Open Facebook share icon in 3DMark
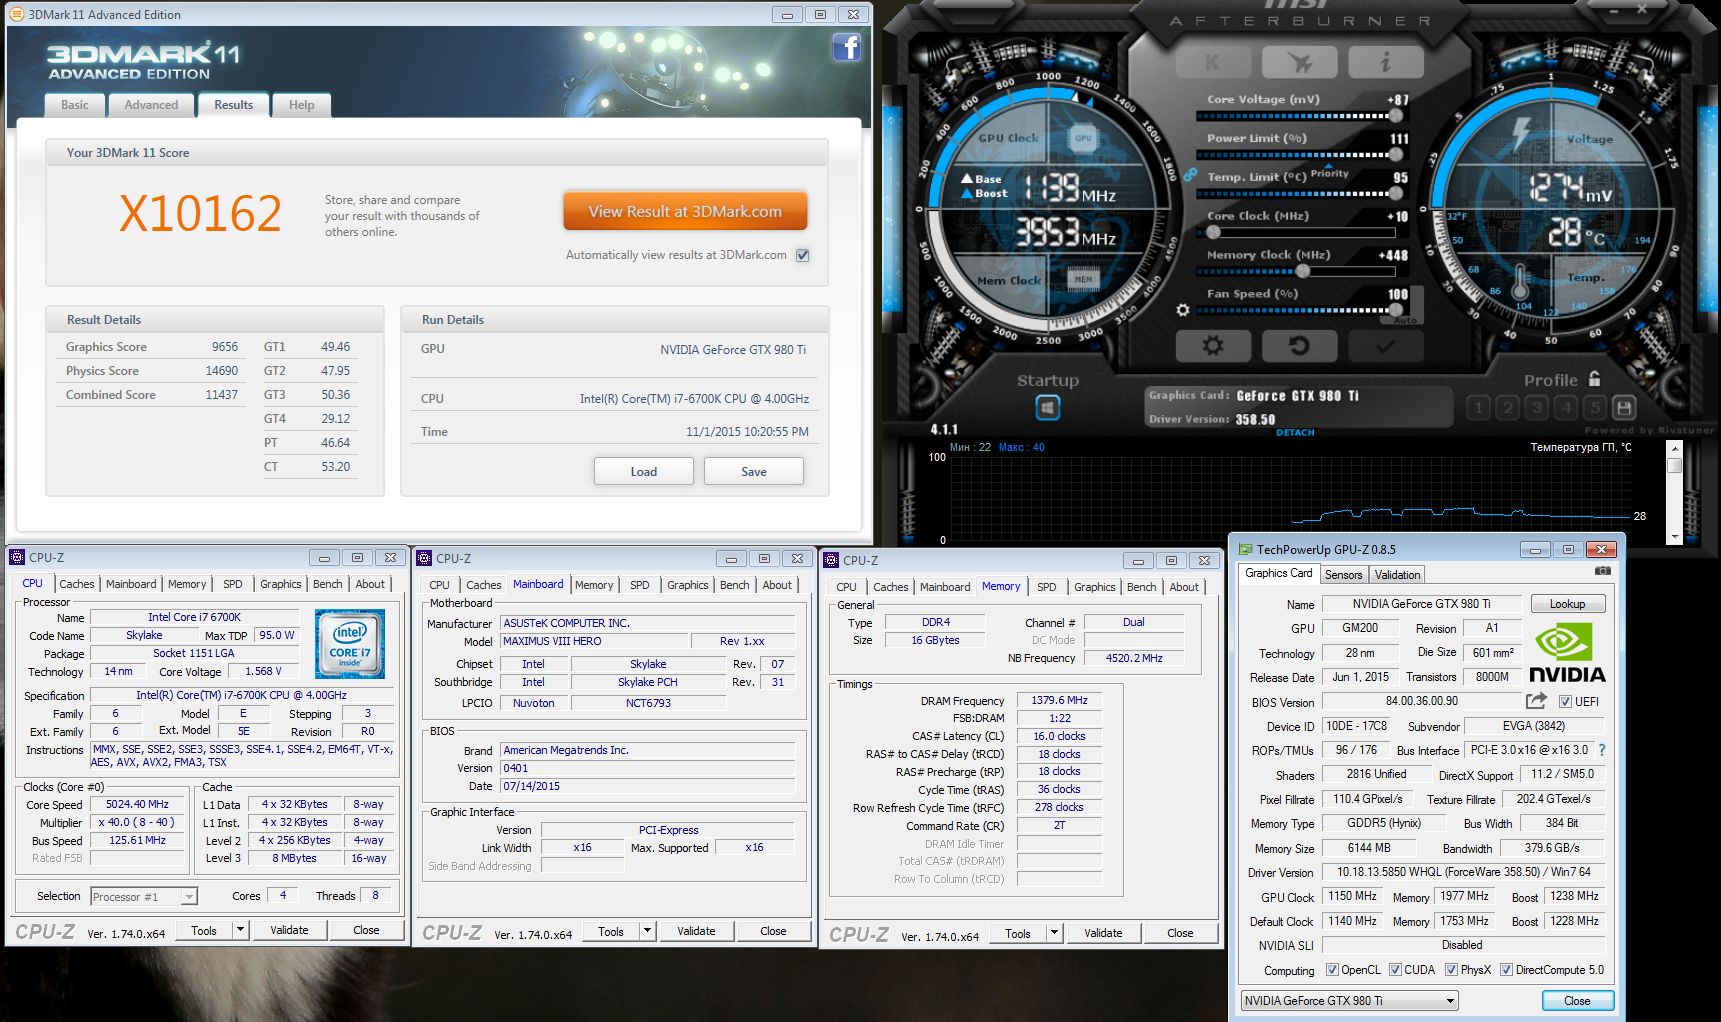This screenshot has height=1022, width=1721. tap(847, 47)
